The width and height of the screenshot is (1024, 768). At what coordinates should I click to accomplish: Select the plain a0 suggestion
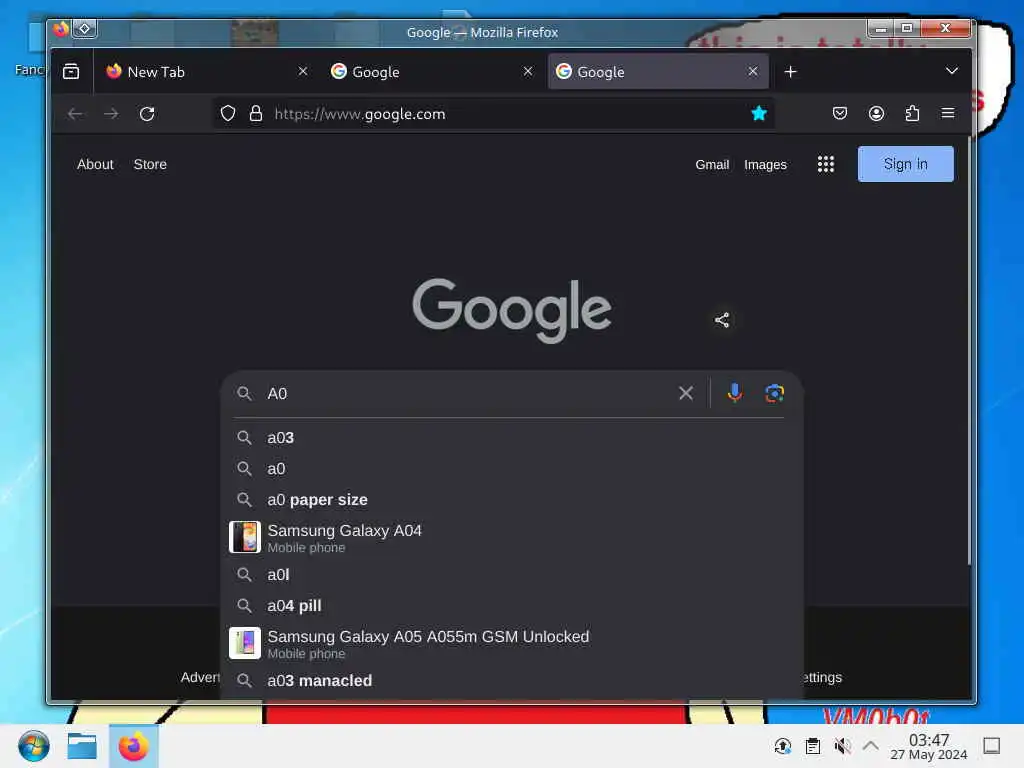[x=512, y=469]
